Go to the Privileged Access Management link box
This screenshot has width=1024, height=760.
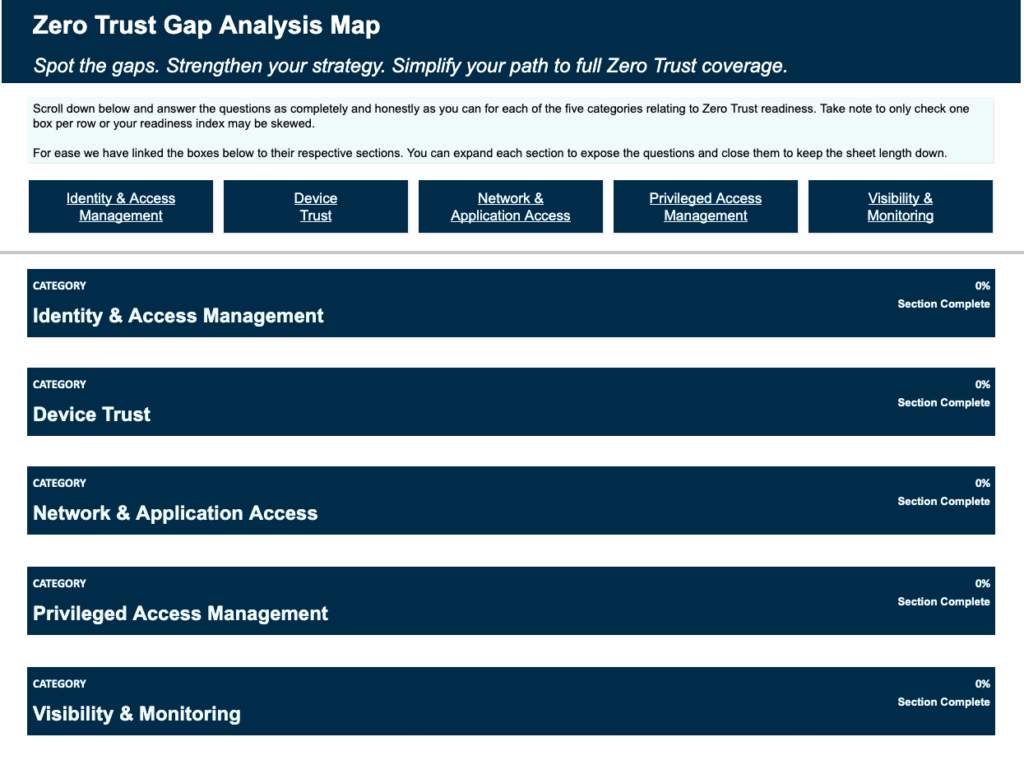[x=705, y=207]
